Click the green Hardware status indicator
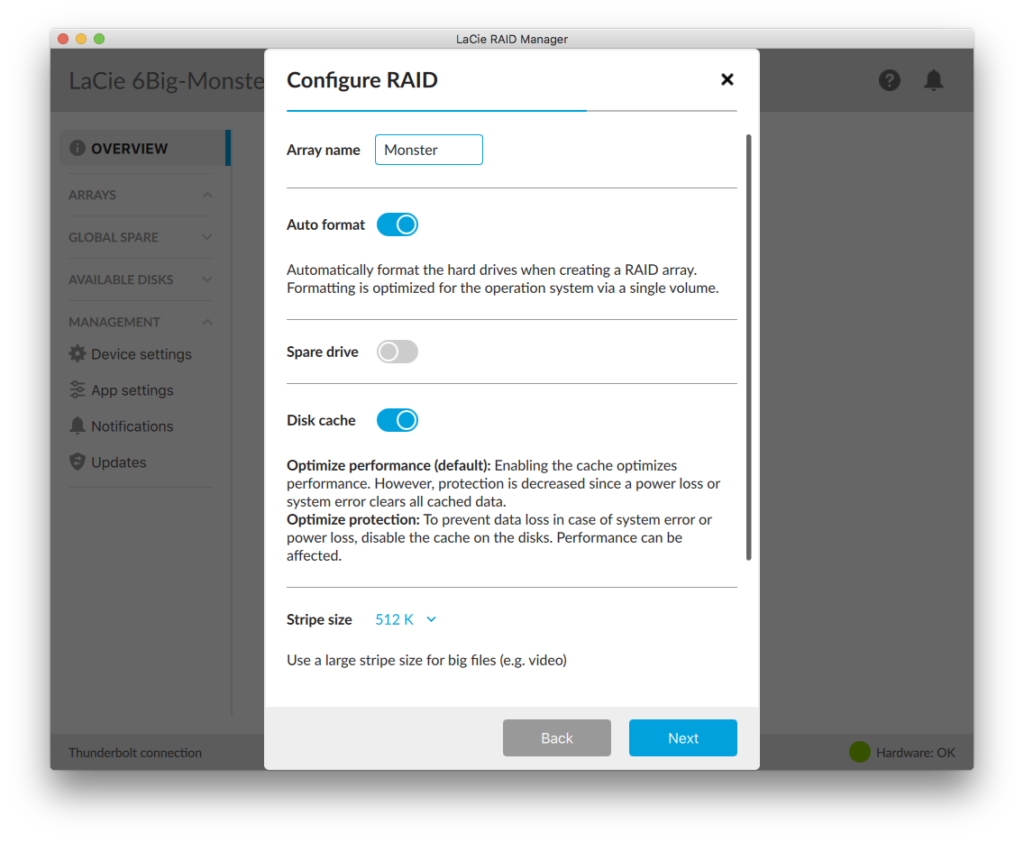 (859, 752)
